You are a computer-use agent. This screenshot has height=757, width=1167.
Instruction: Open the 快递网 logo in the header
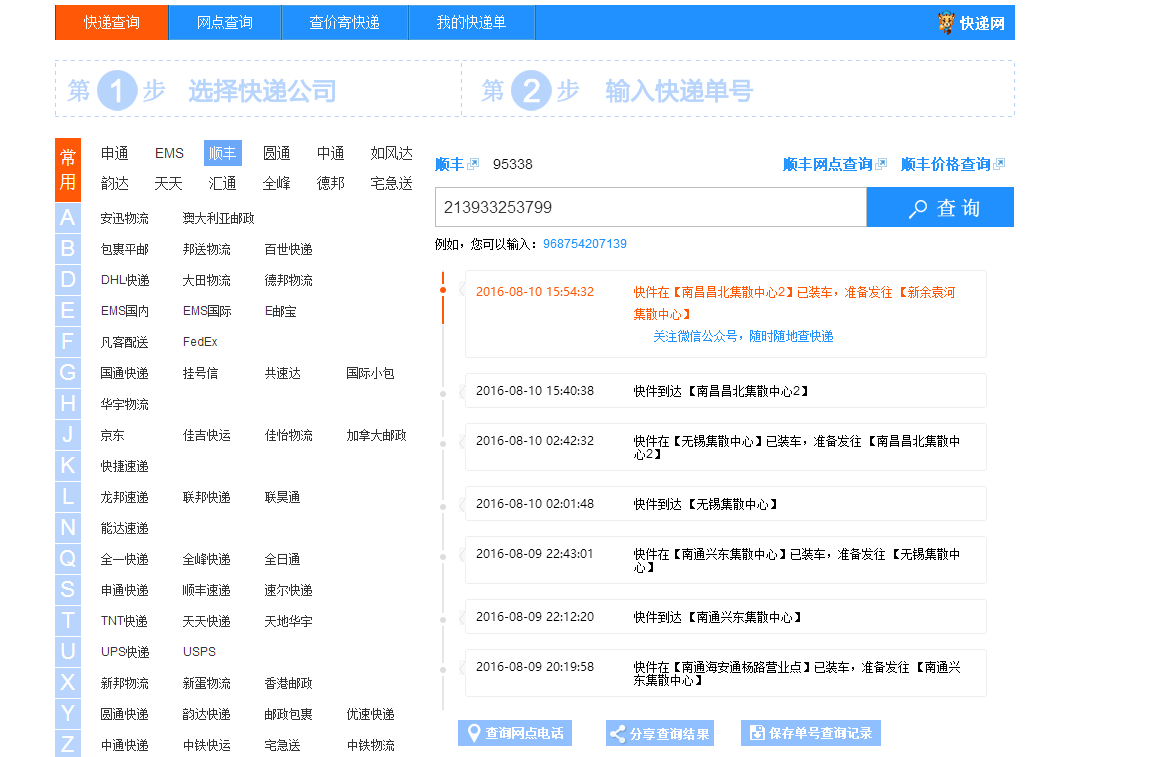pyautogui.click(x=971, y=23)
